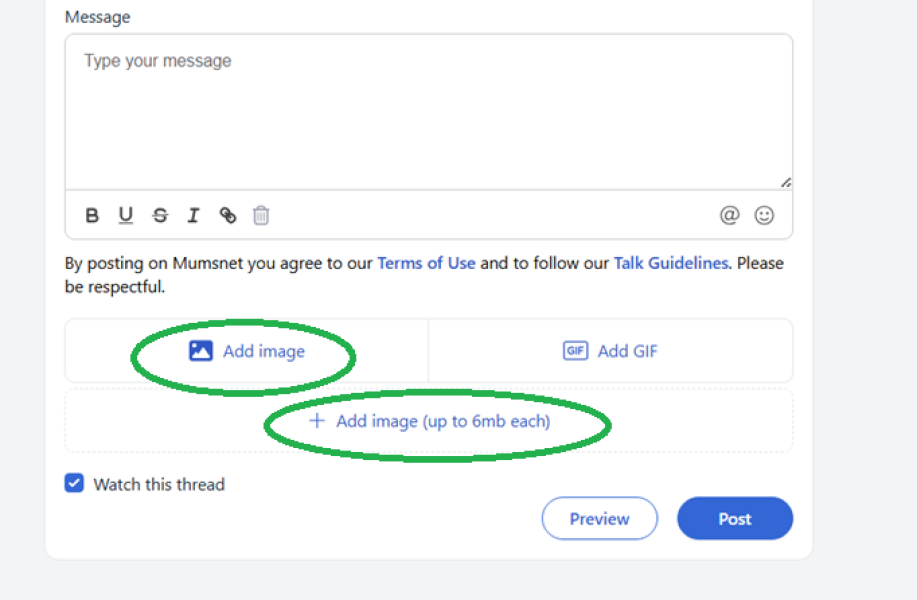Submit the message with Post button
917x600 pixels.
(735, 518)
